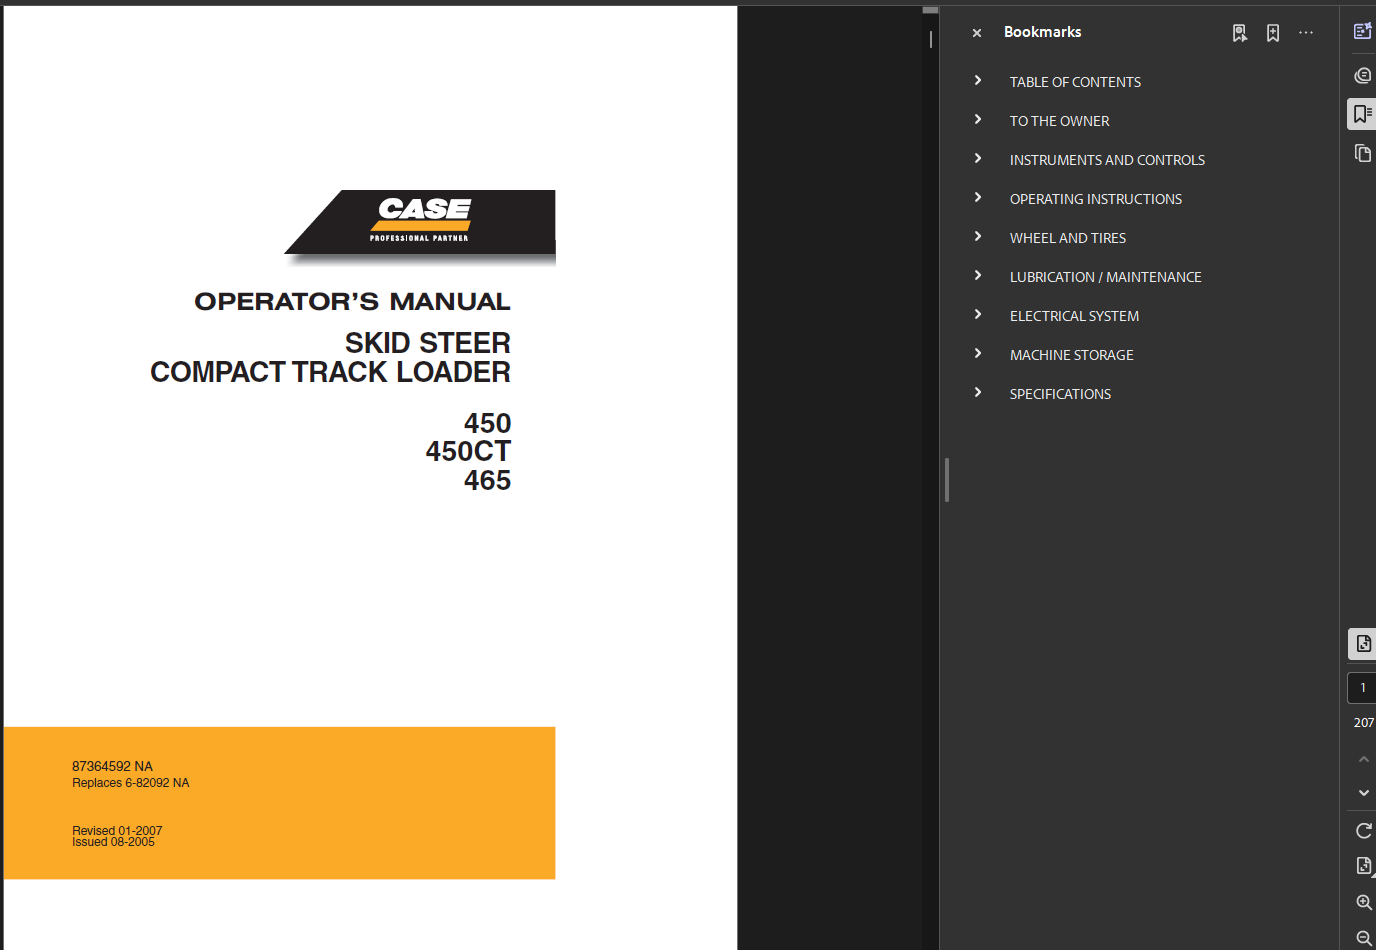Expand the TO THE OWNER bookmark
This screenshot has height=950, width=1376.
click(x=978, y=119)
